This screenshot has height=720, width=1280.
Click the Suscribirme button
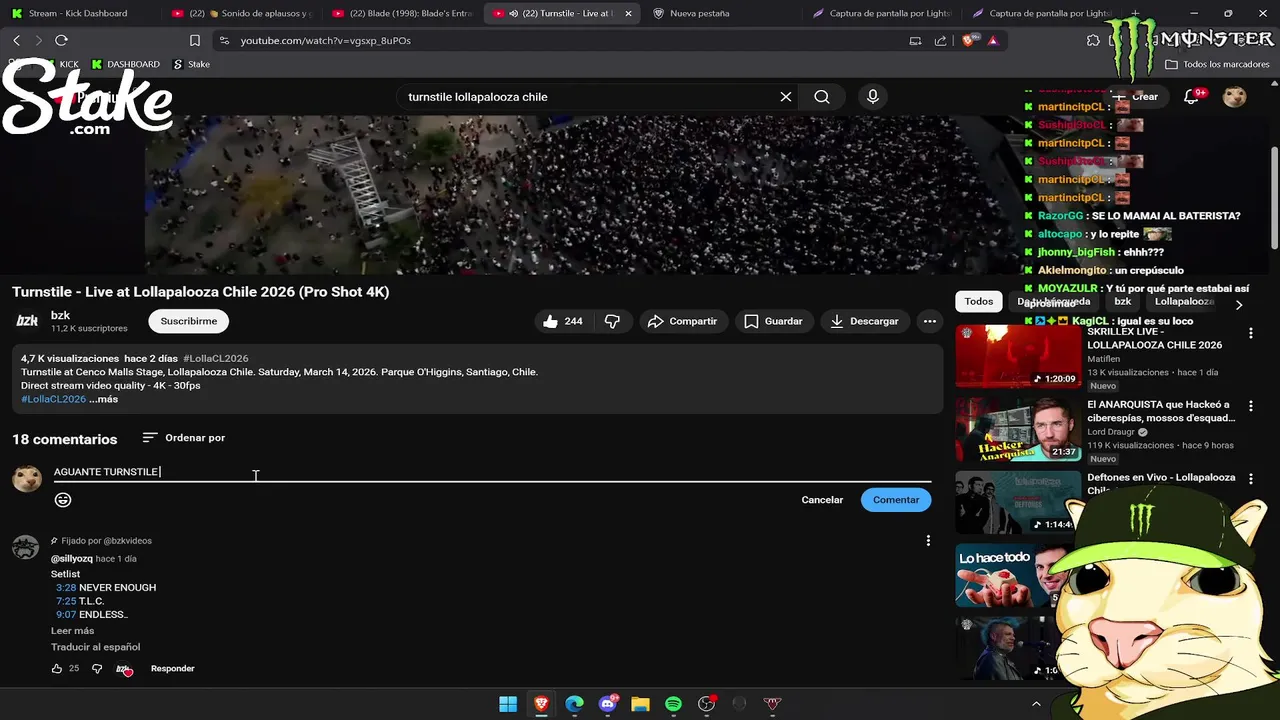tap(189, 321)
